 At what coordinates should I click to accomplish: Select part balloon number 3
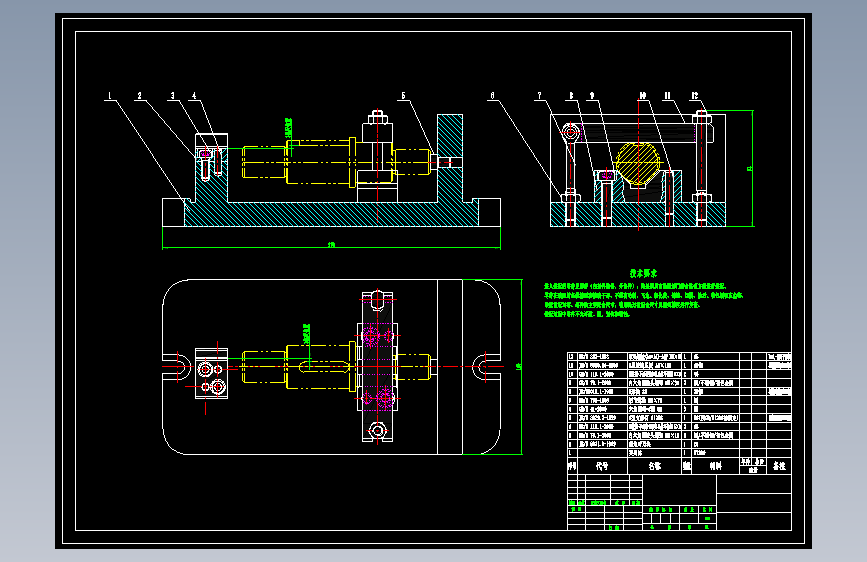(x=173, y=96)
